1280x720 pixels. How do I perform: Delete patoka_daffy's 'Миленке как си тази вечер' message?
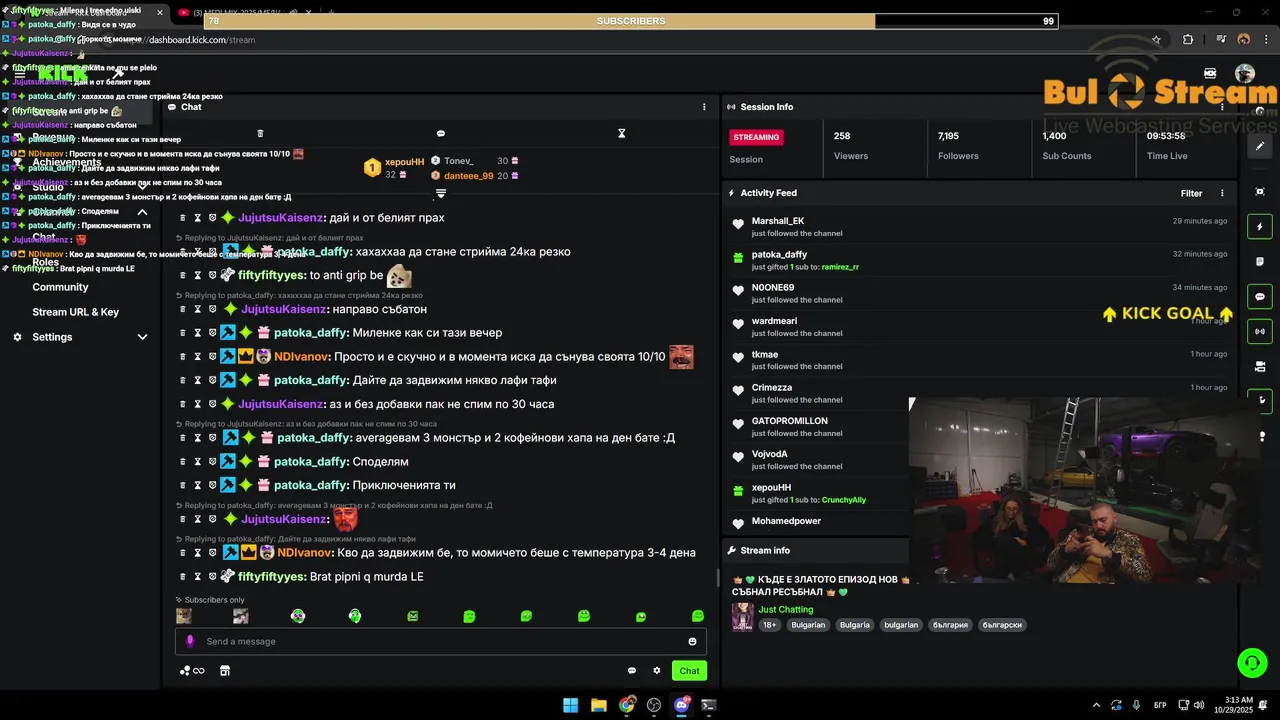(x=183, y=333)
